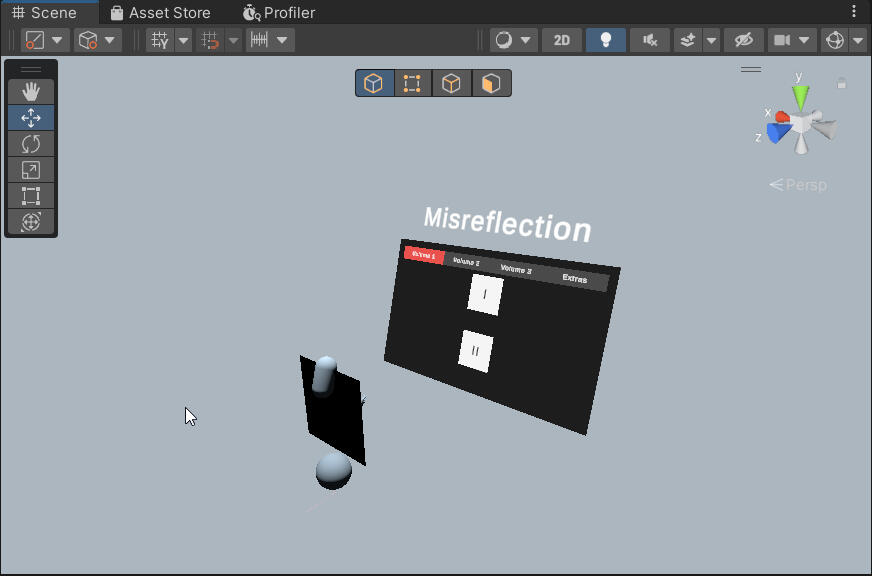Select the Hand view tool
The height and width of the screenshot is (576, 872).
[31, 92]
